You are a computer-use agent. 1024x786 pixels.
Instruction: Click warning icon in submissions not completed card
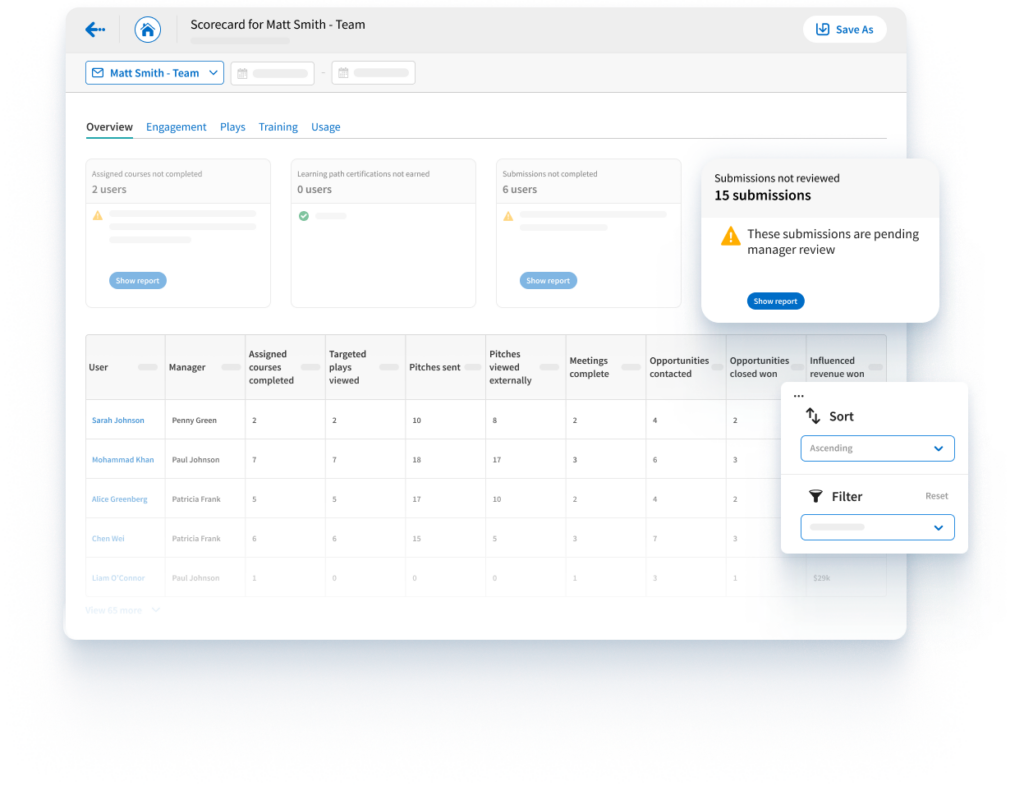point(508,215)
